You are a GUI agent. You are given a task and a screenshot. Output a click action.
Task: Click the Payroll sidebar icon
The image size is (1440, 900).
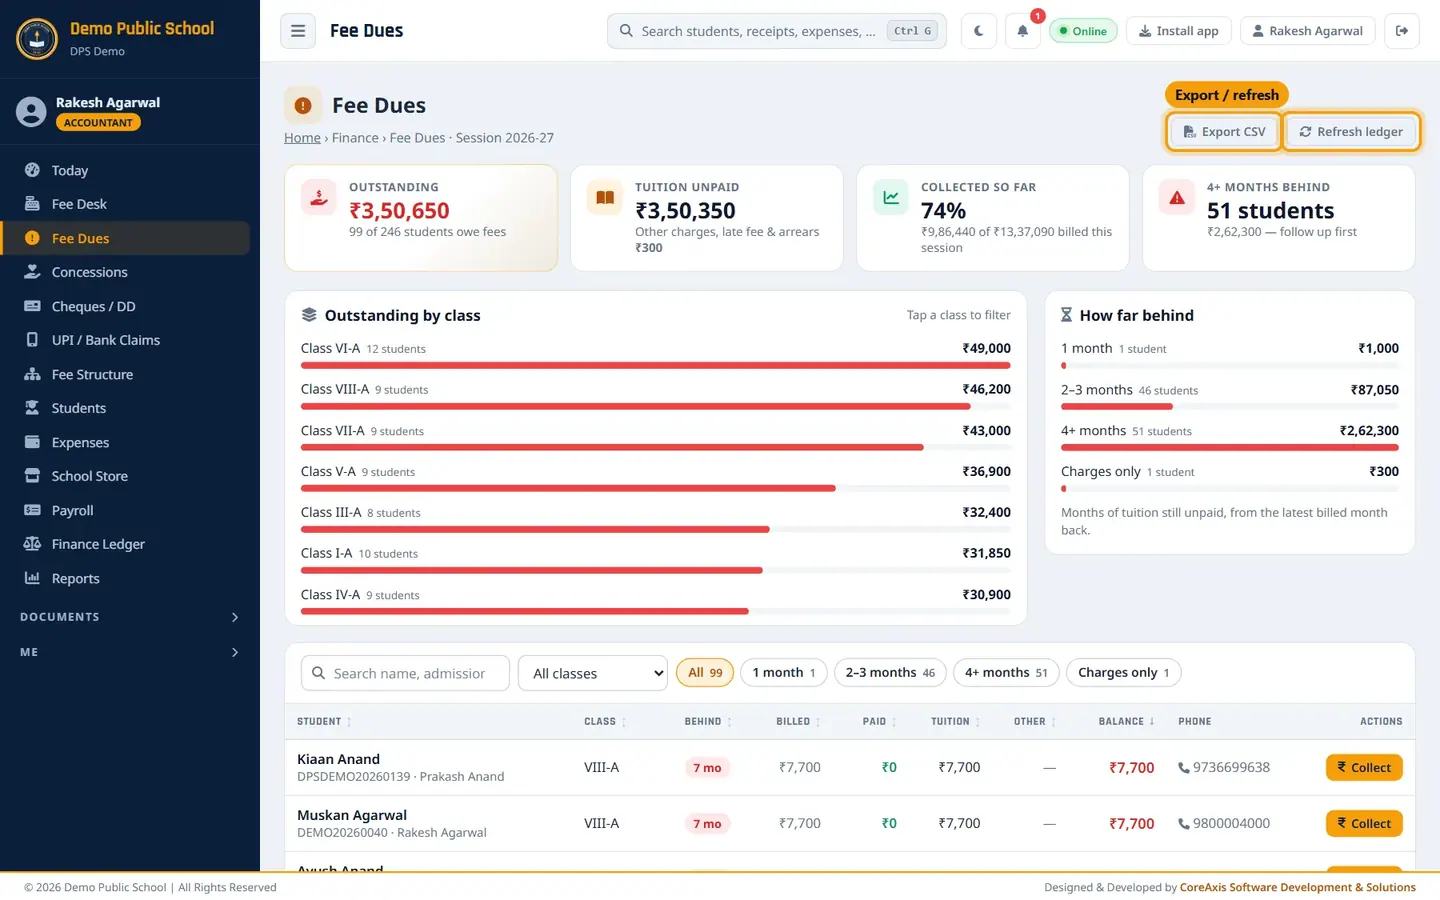click(x=32, y=510)
